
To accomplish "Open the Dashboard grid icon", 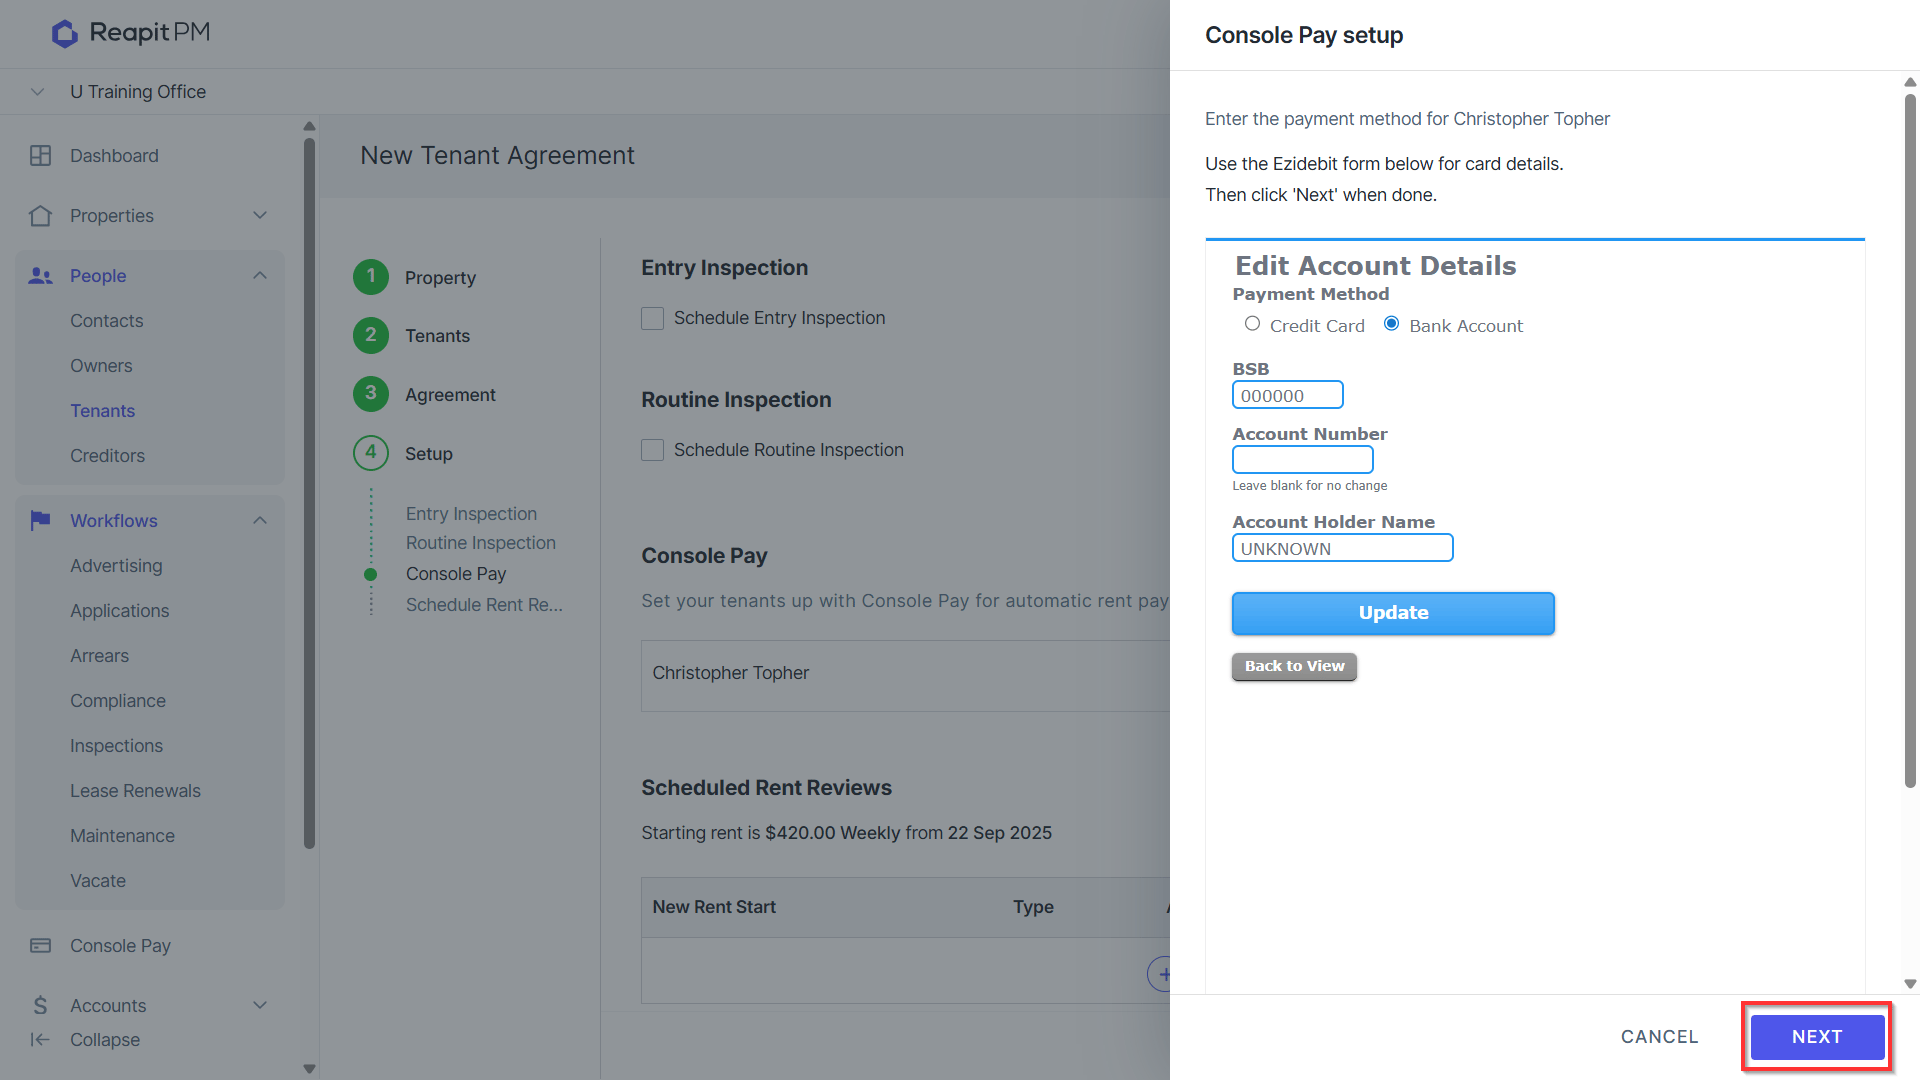I will pyautogui.click(x=41, y=156).
